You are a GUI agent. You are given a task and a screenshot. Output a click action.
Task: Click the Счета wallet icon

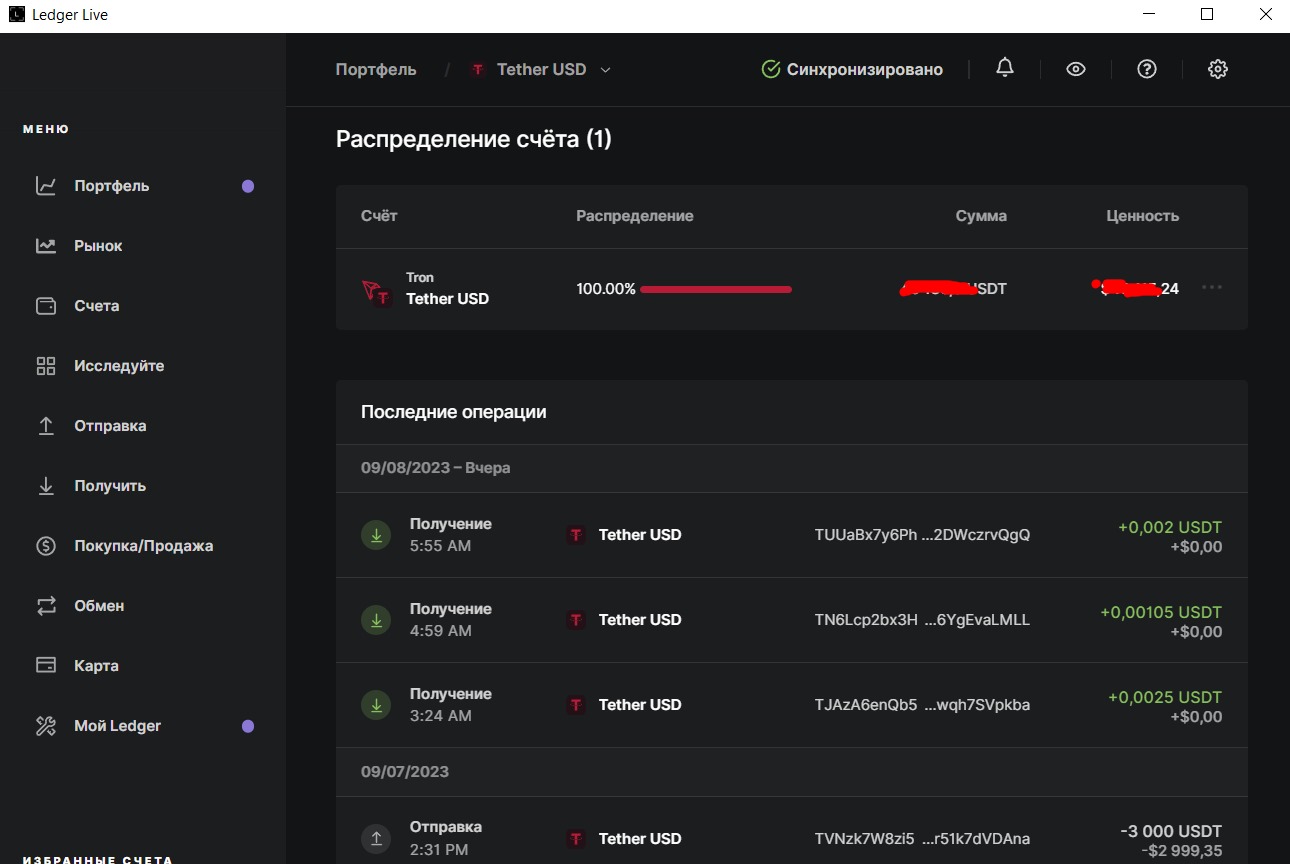pyautogui.click(x=46, y=306)
